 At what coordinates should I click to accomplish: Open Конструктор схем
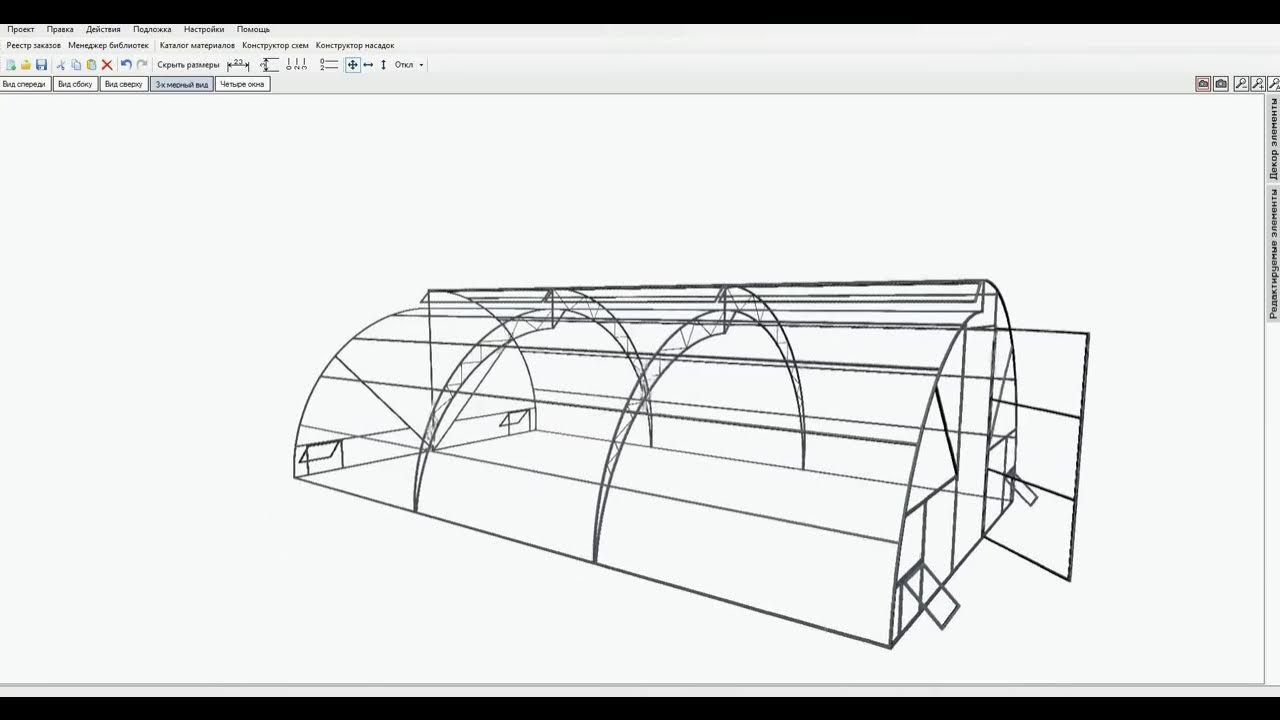click(x=275, y=45)
